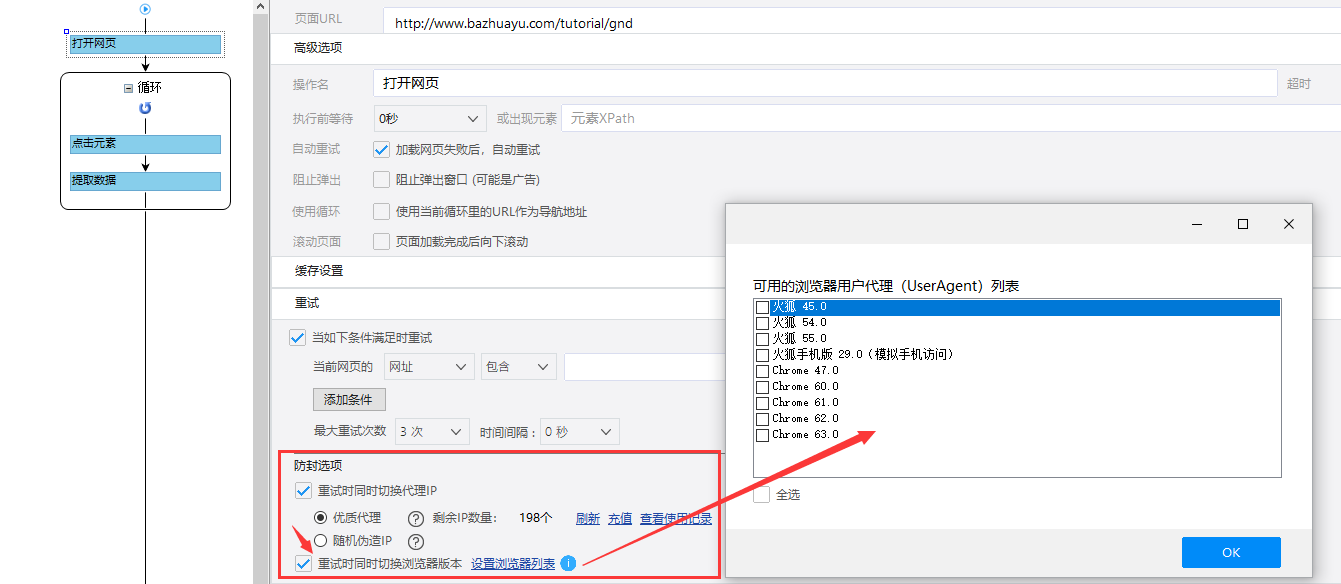This screenshot has width=1341, height=584.
Task: Check Chrome 60.0 in the UserAgent list
Action: 763,387
